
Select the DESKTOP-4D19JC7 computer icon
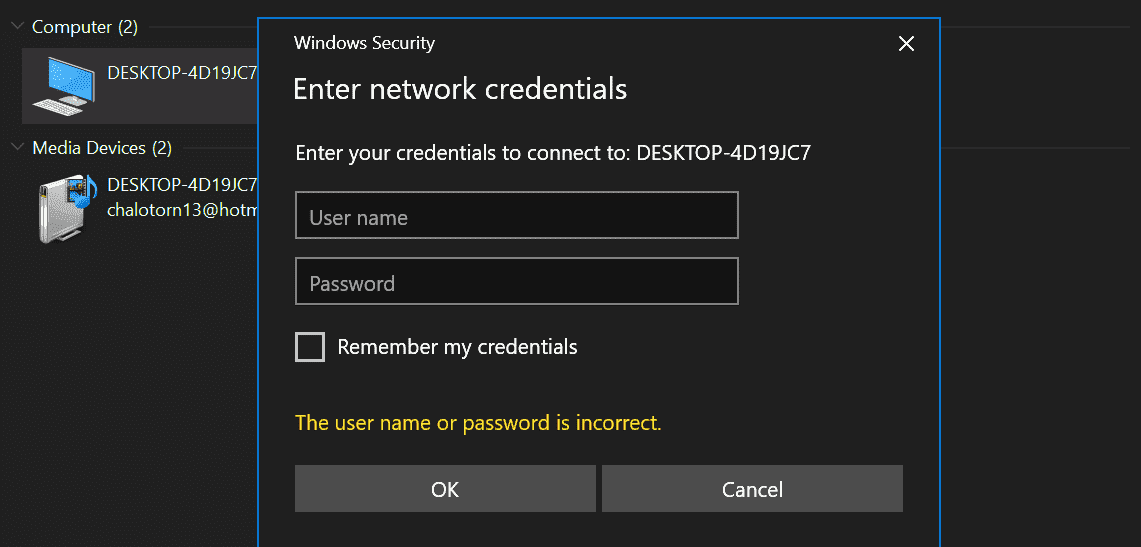(64, 86)
